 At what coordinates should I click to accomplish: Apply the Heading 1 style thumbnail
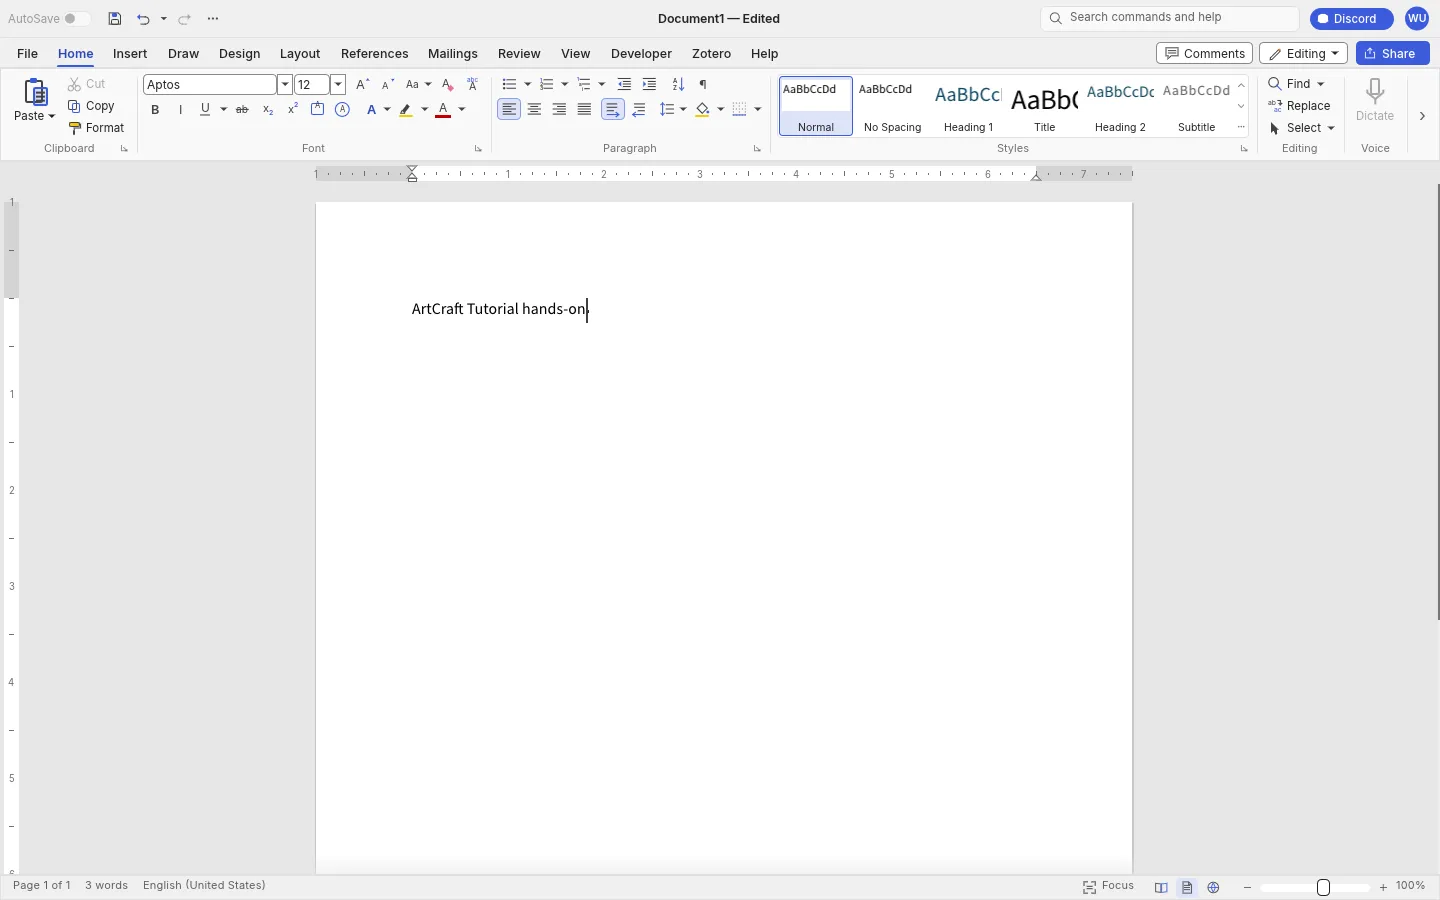pos(969,106)
